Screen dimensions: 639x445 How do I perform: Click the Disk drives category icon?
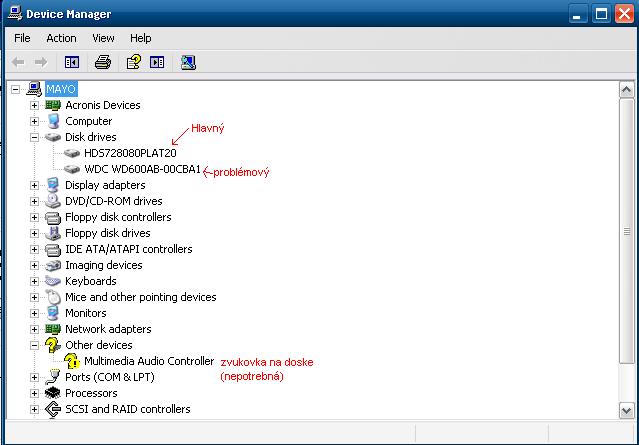(x=53, y=137)
